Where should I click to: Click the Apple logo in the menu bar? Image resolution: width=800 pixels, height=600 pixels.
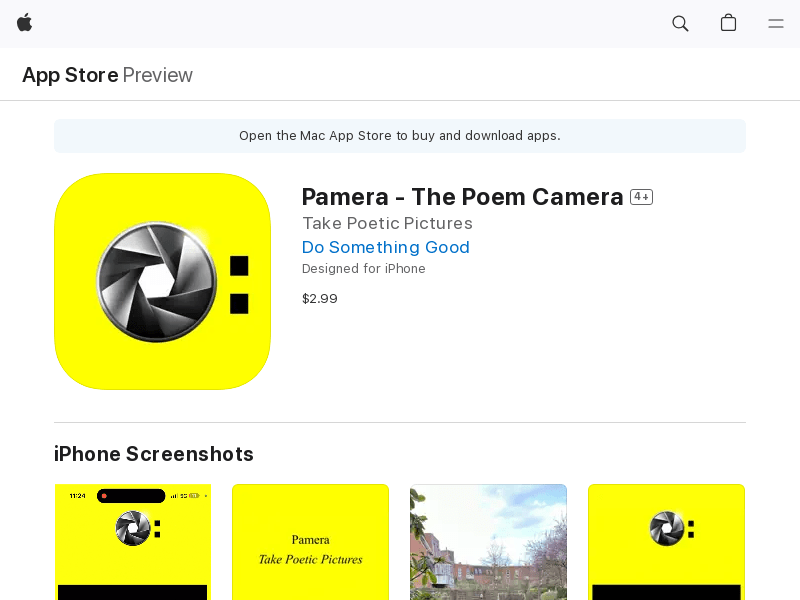(x=24, y=23)
